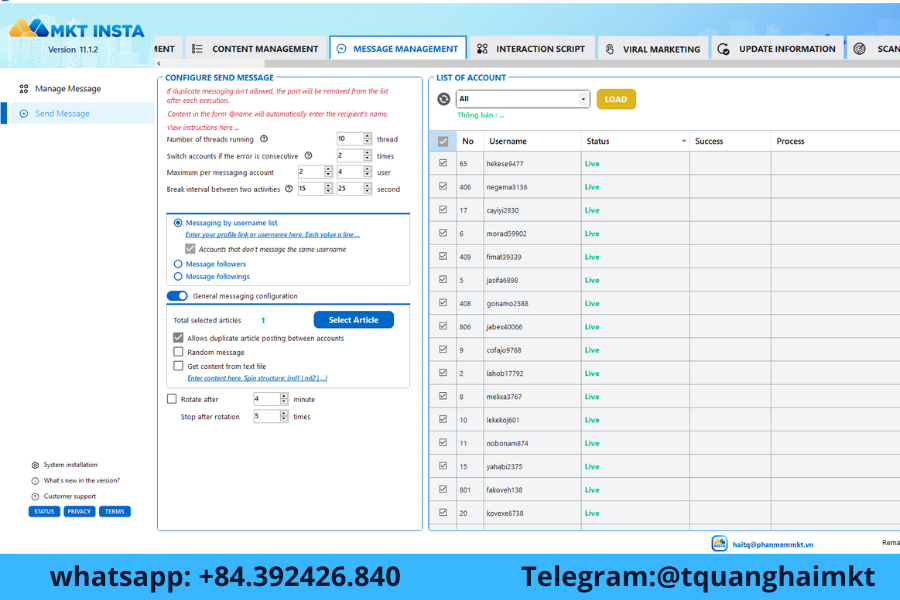Screen dimensions: 900x600
Task: Adjust the threads running spinner arrows
Action: click(367, 138)
